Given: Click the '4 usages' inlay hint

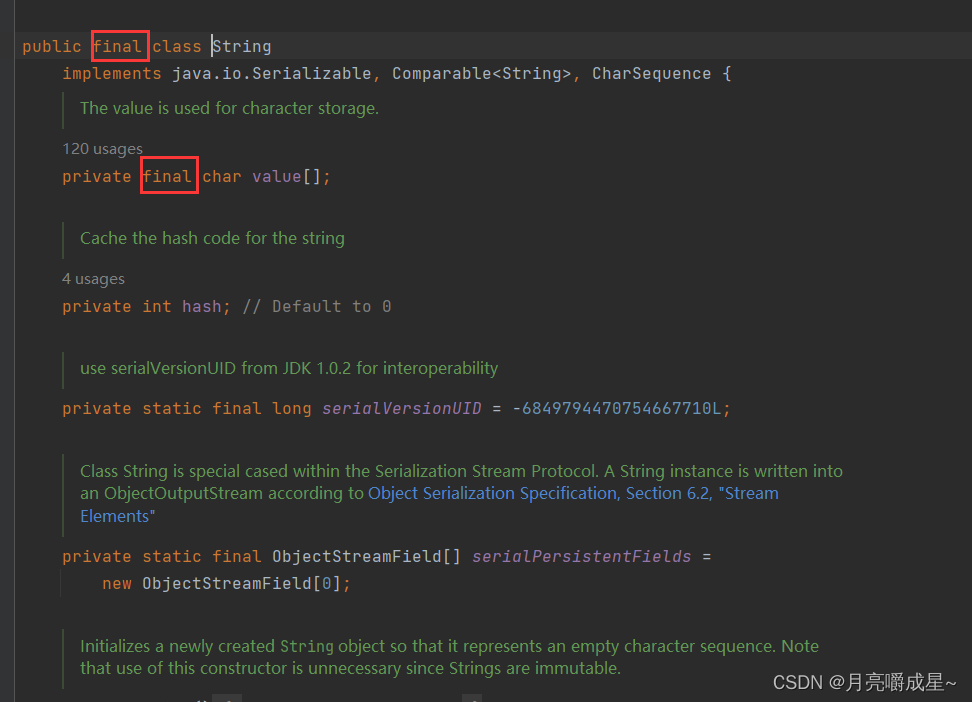Looking at the screenshot, I should click(x=93, y=279).
